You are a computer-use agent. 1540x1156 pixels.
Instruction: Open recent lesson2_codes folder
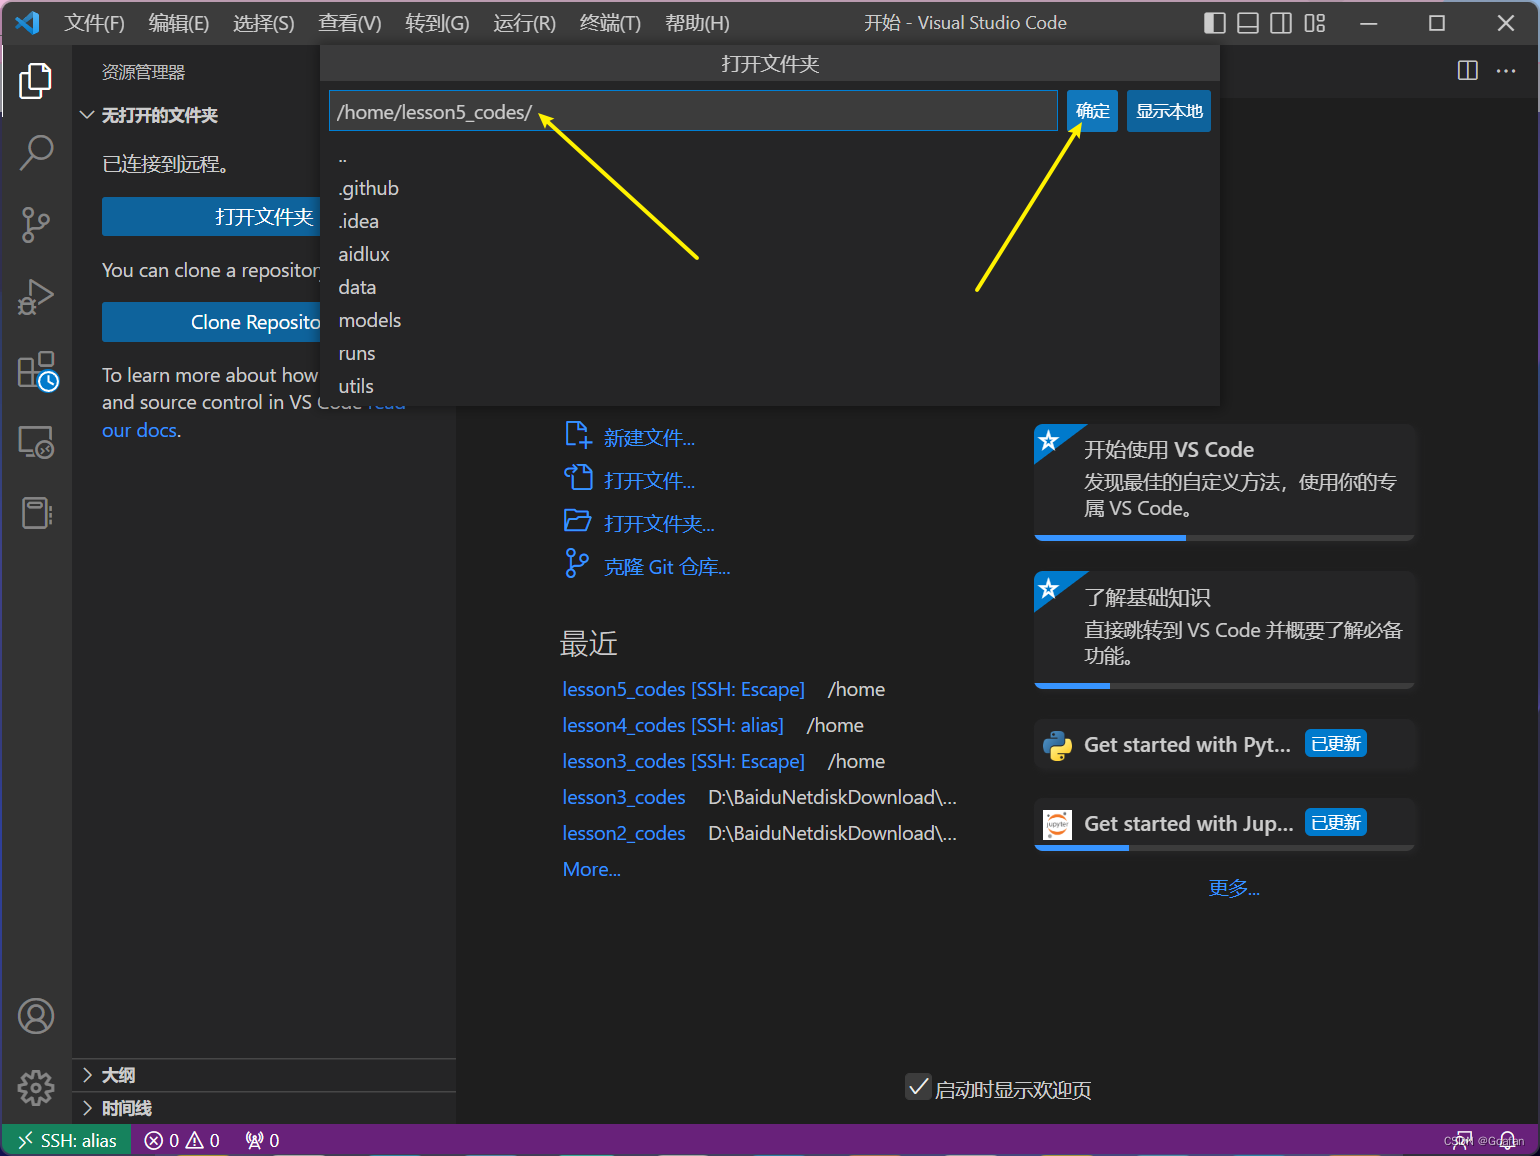tap(624, 833)
